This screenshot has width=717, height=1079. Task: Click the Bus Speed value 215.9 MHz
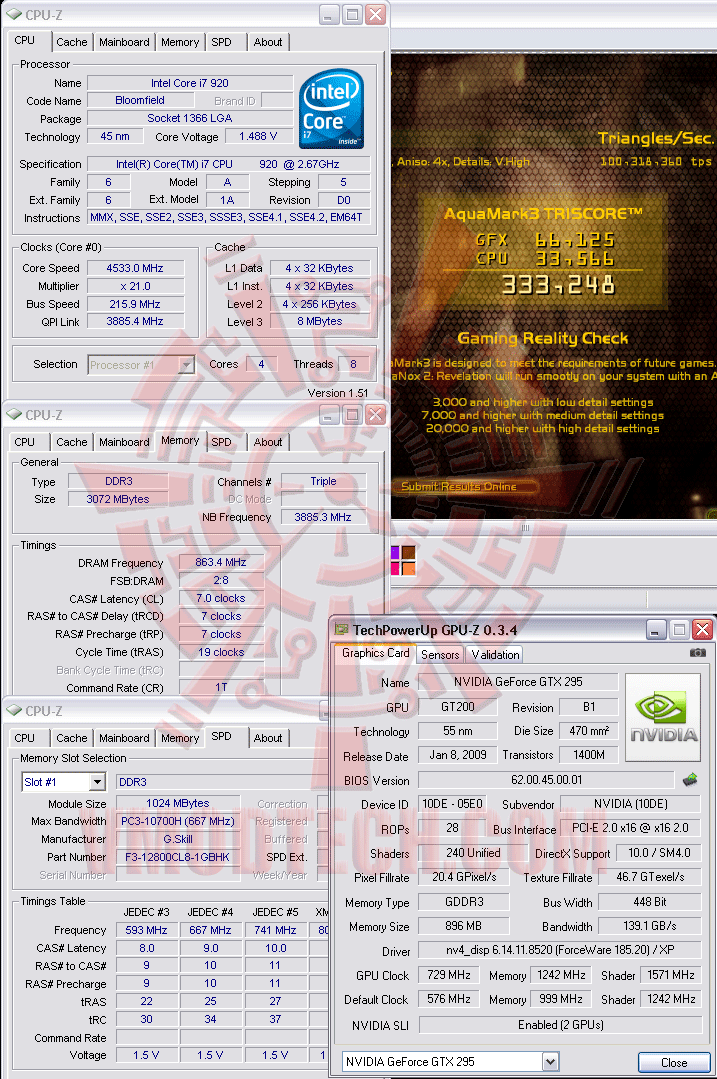click(135, 304)
